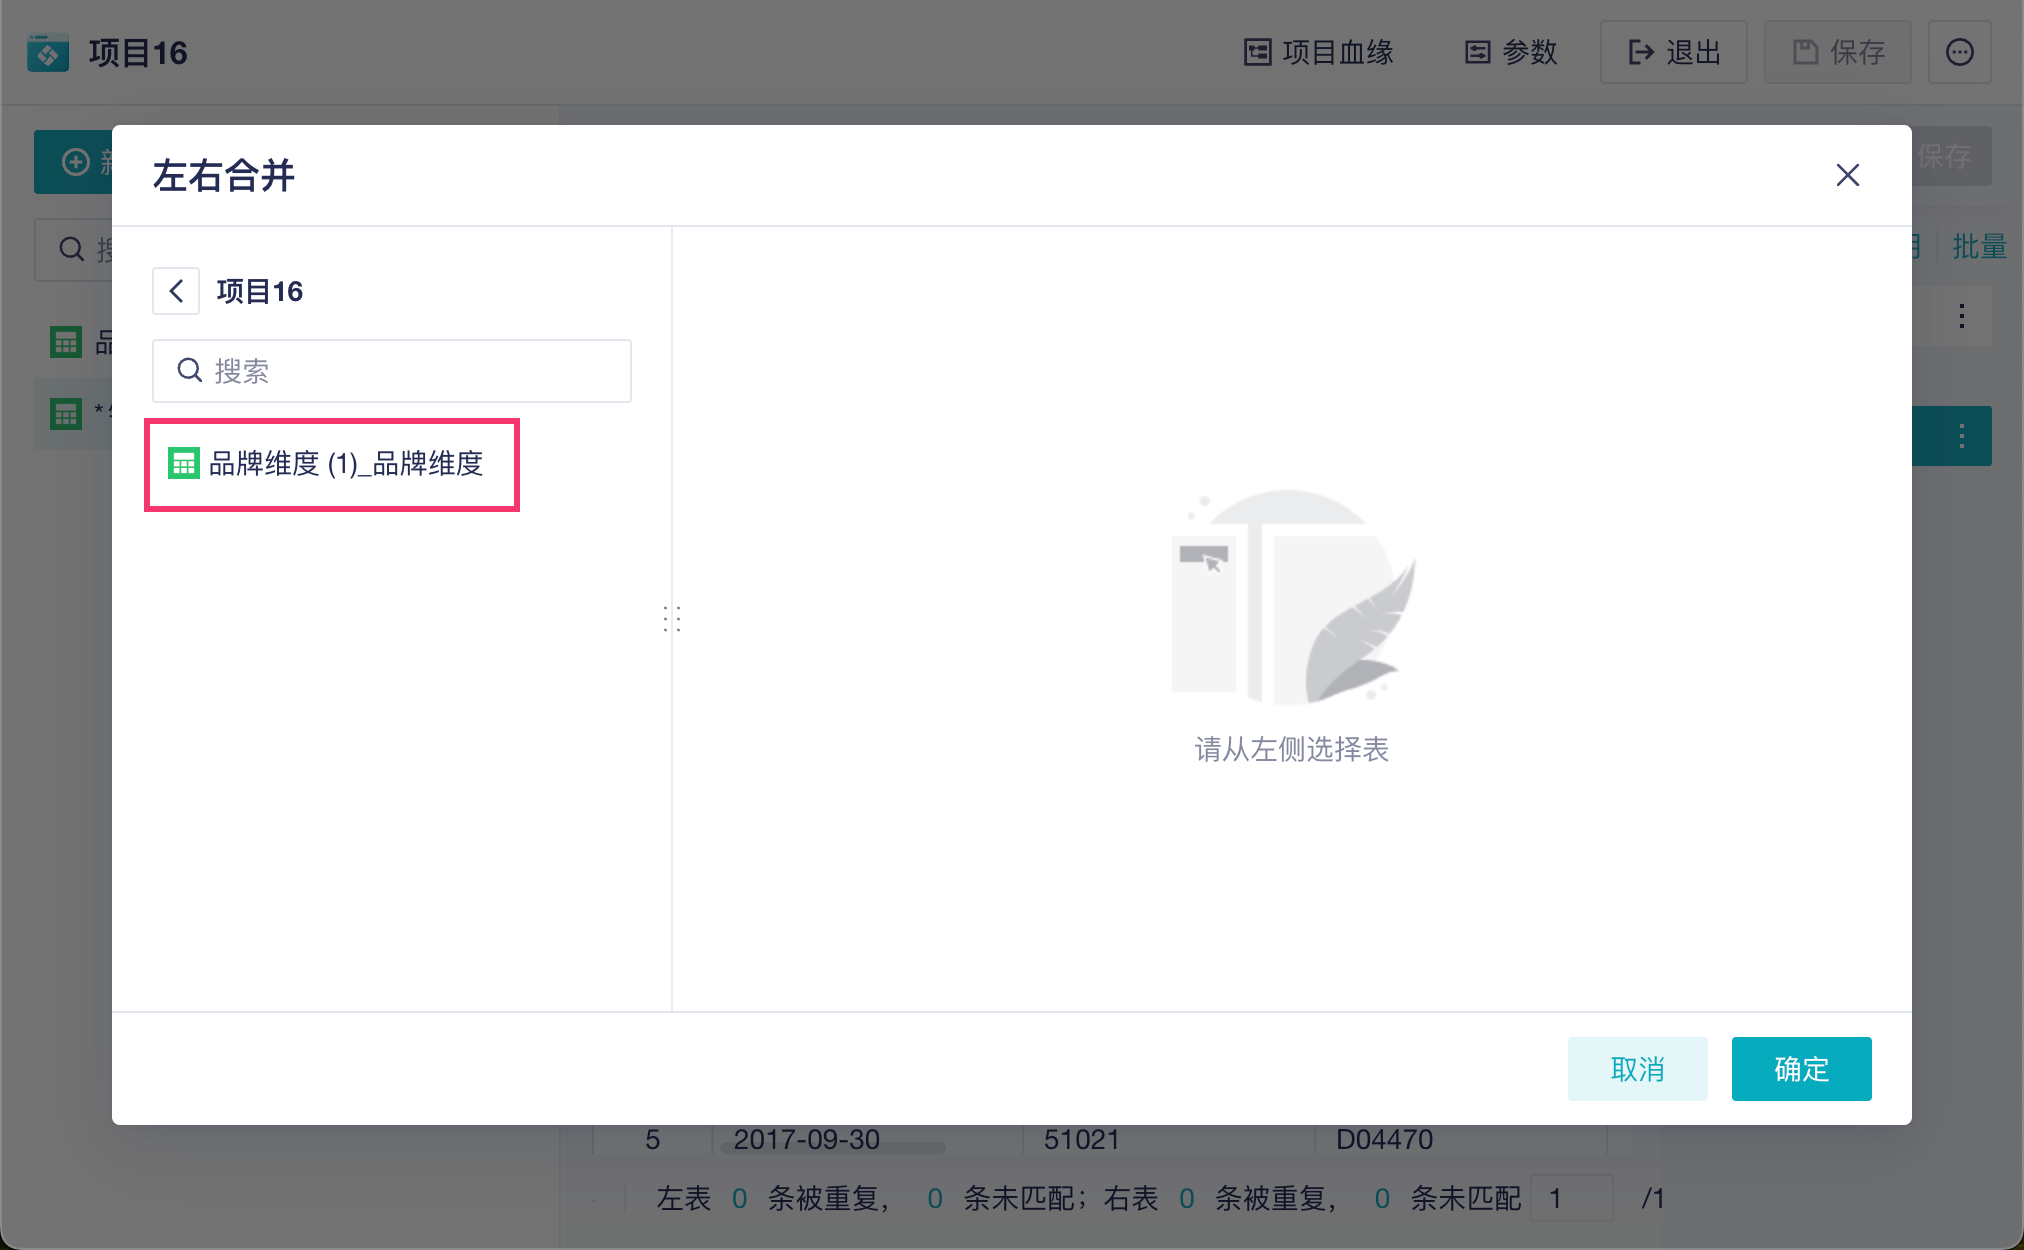The width and height of the screenshot is (2024, 1250).
Task: Click the green table icon of 品牌维度
Action: coord(184,464)
